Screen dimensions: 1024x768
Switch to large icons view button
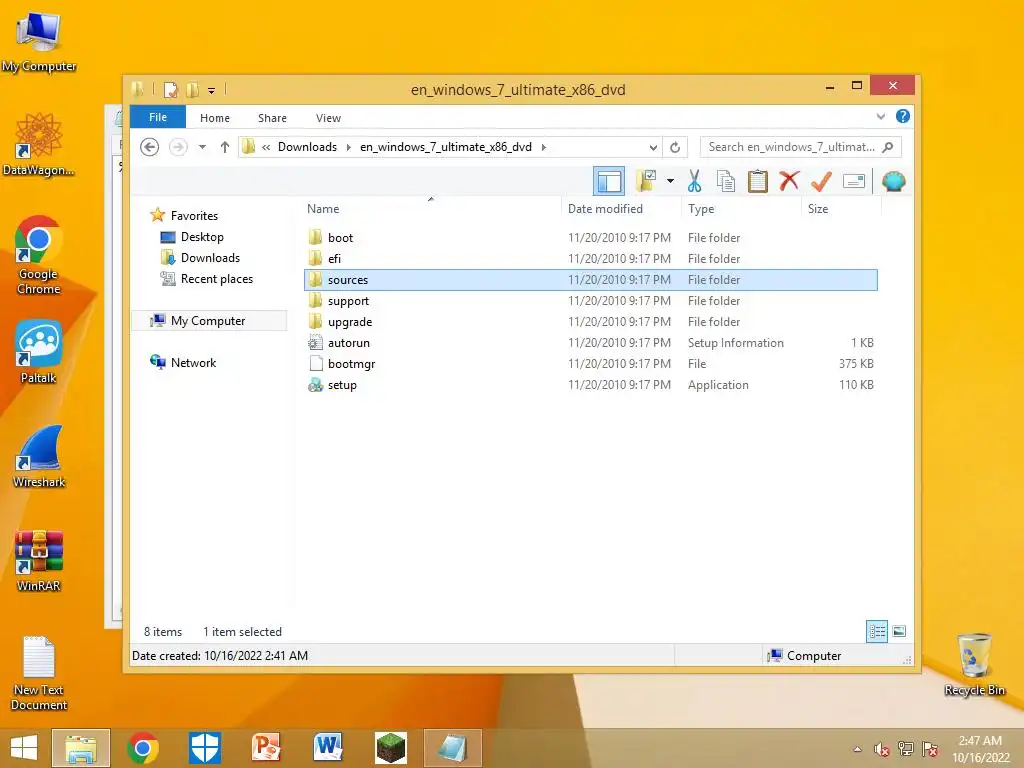tap(899, 631)
